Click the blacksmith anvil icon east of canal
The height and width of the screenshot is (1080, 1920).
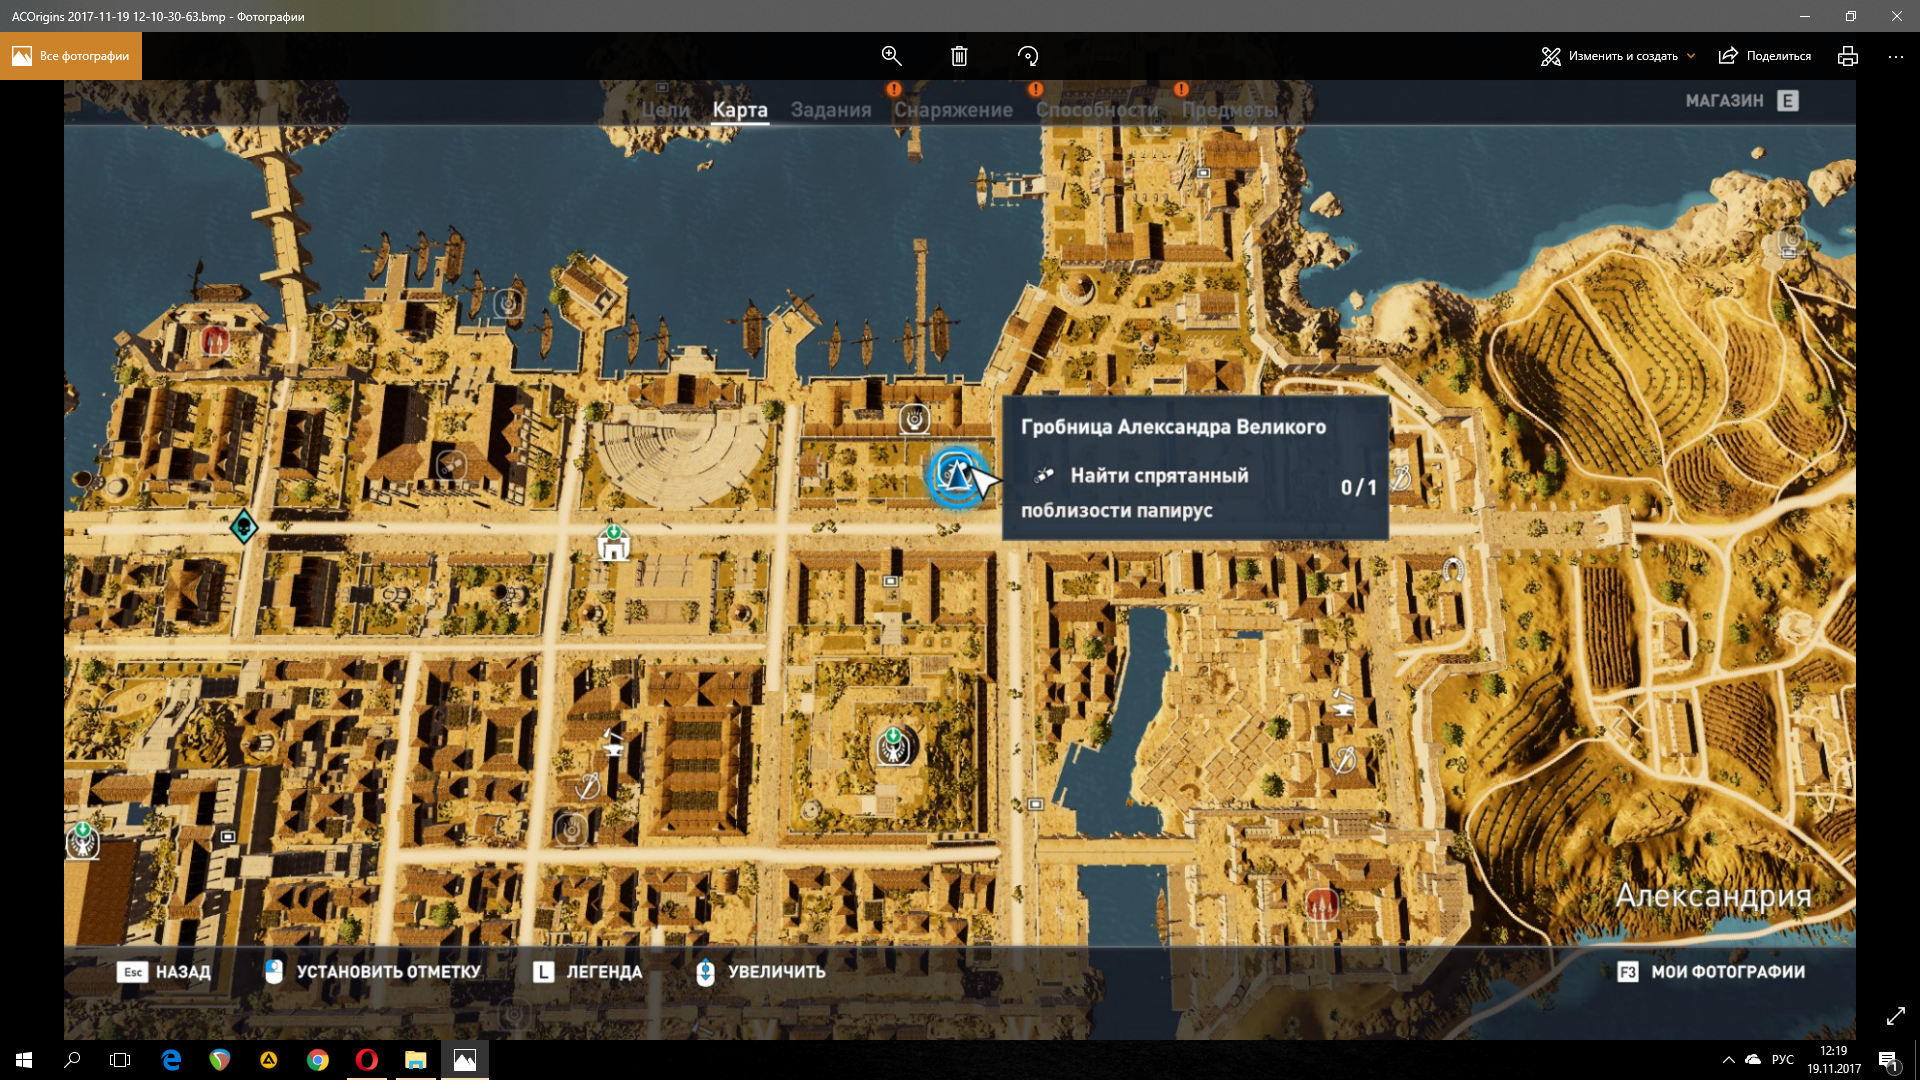point(1343,701)
